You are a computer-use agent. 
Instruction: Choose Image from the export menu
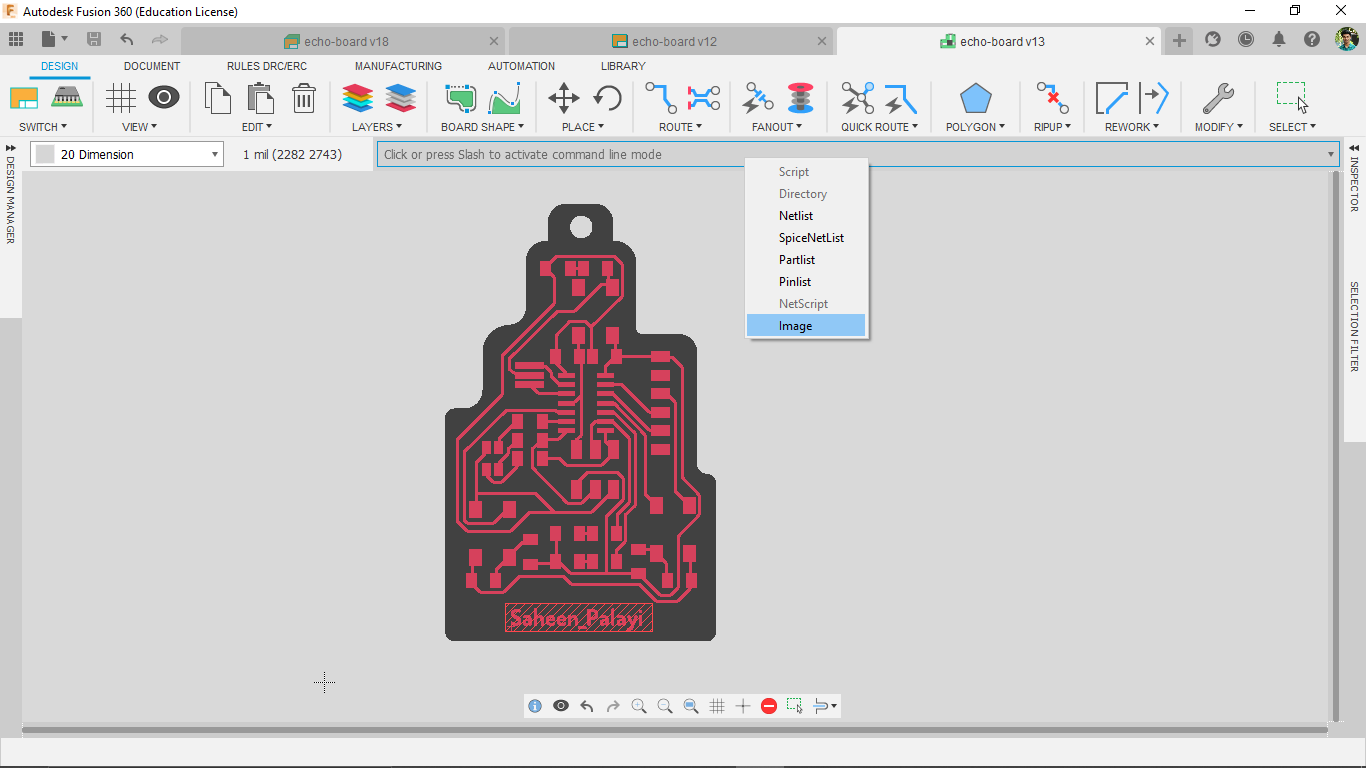click(x=806, y=326)
